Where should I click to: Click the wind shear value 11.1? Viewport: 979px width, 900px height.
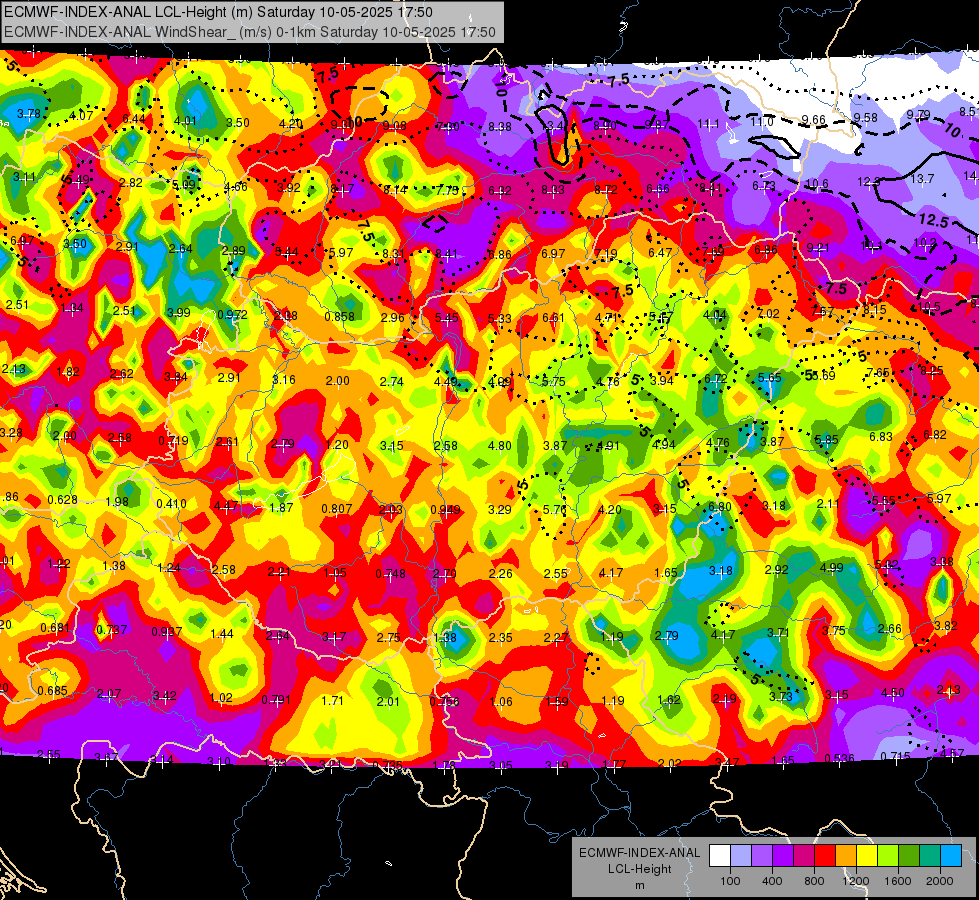(x=709, y=124)
